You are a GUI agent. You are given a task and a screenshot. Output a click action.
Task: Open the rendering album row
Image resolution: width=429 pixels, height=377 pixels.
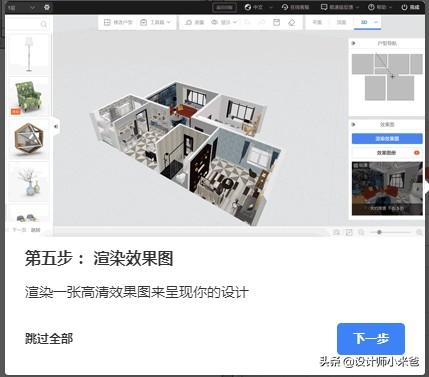(x=387, y=153)
